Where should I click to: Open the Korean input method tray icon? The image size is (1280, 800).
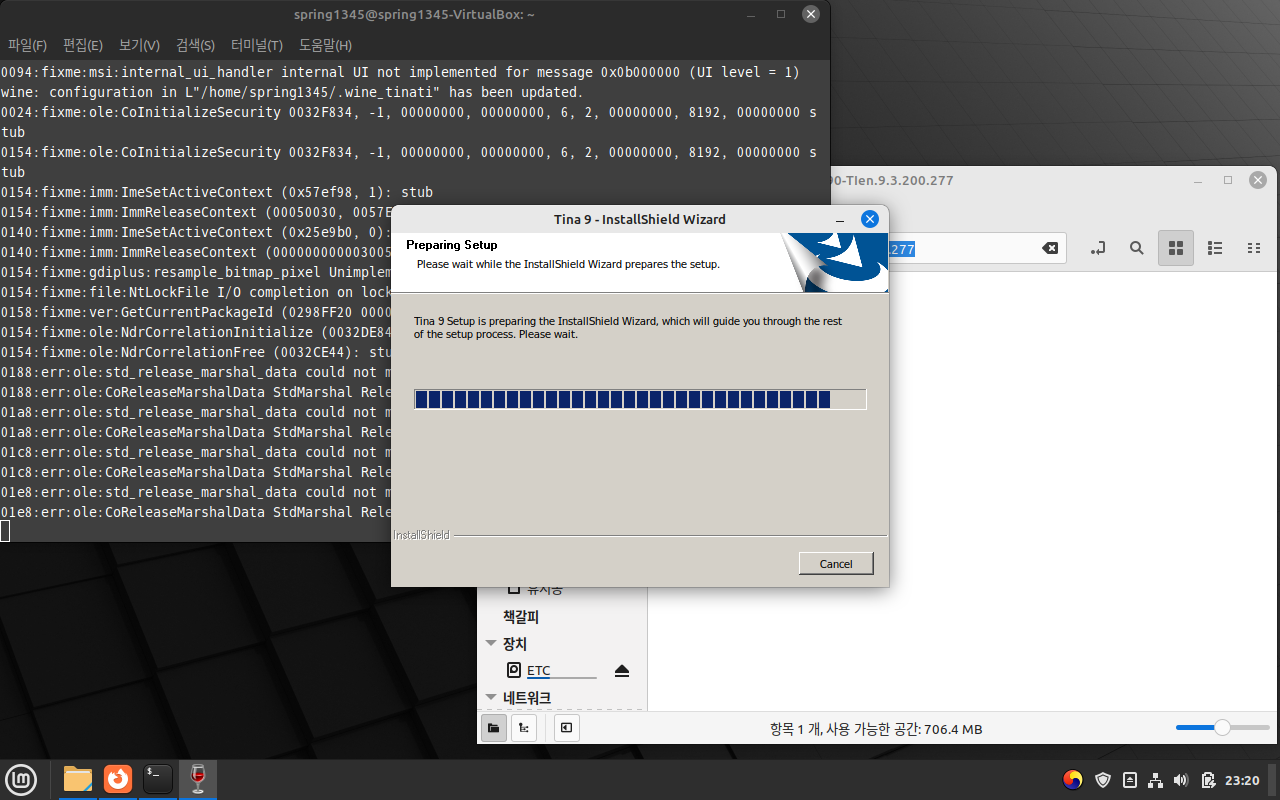click(1073, 780)
